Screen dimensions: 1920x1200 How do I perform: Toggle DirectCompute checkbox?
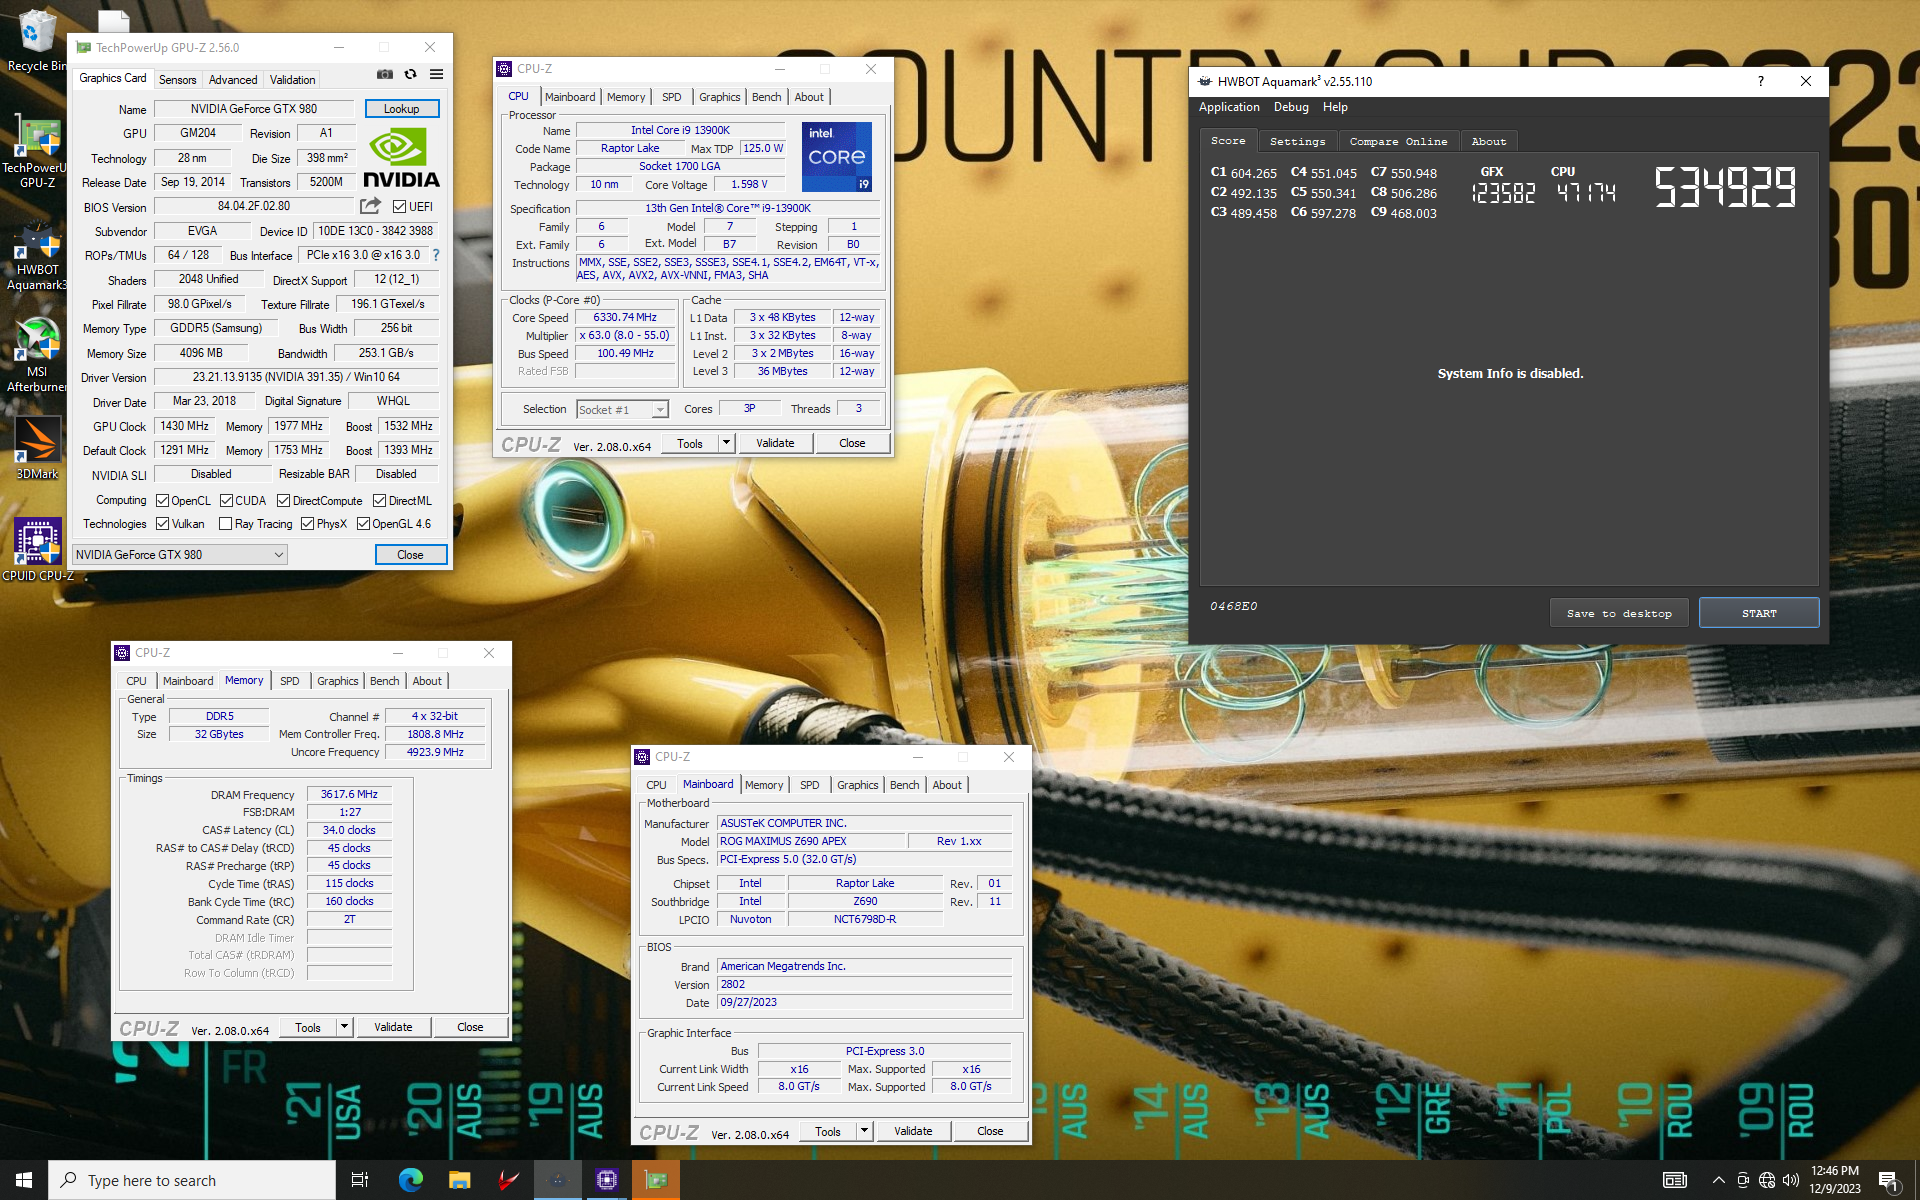pyautogui.click(x=284, y=501)
